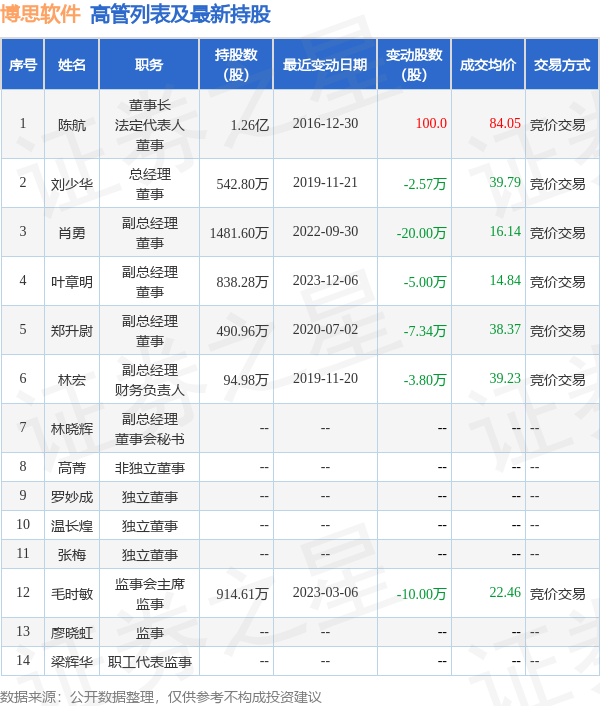
Task: Click the holding 838.28万
Action: point(242,282)
